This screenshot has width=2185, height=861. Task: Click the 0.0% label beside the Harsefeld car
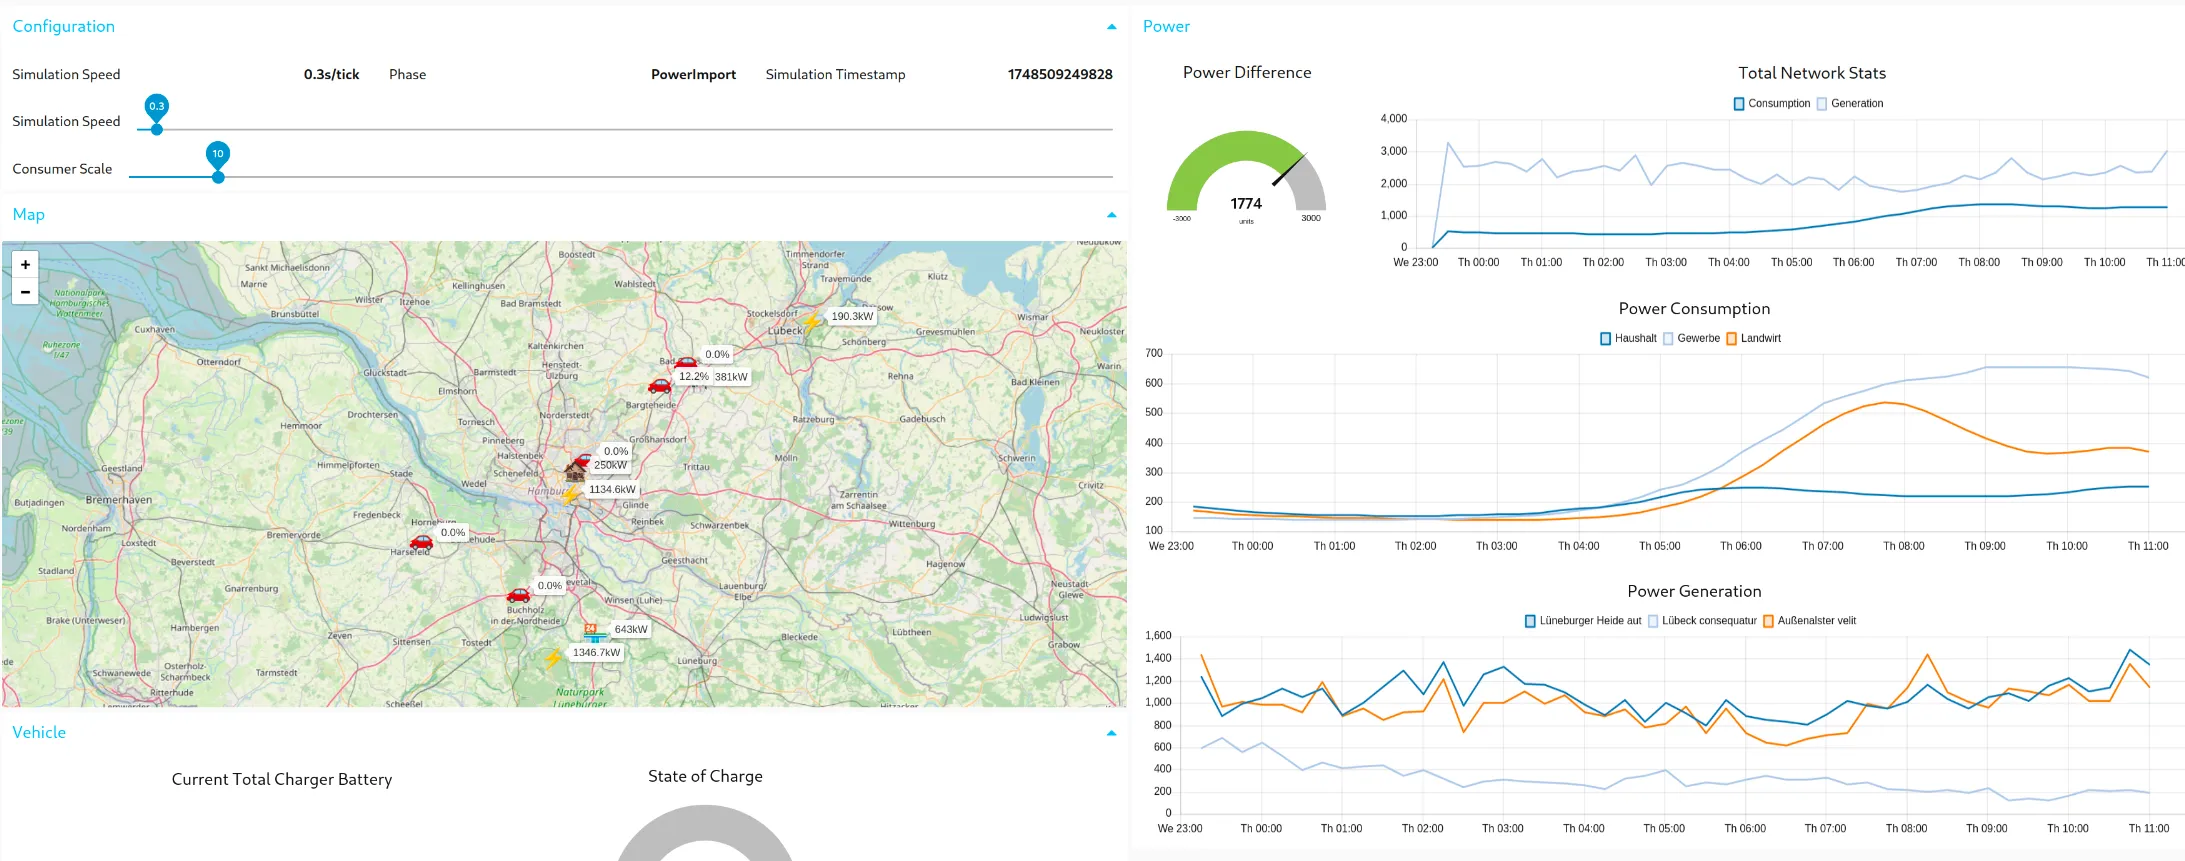[453, 533]
